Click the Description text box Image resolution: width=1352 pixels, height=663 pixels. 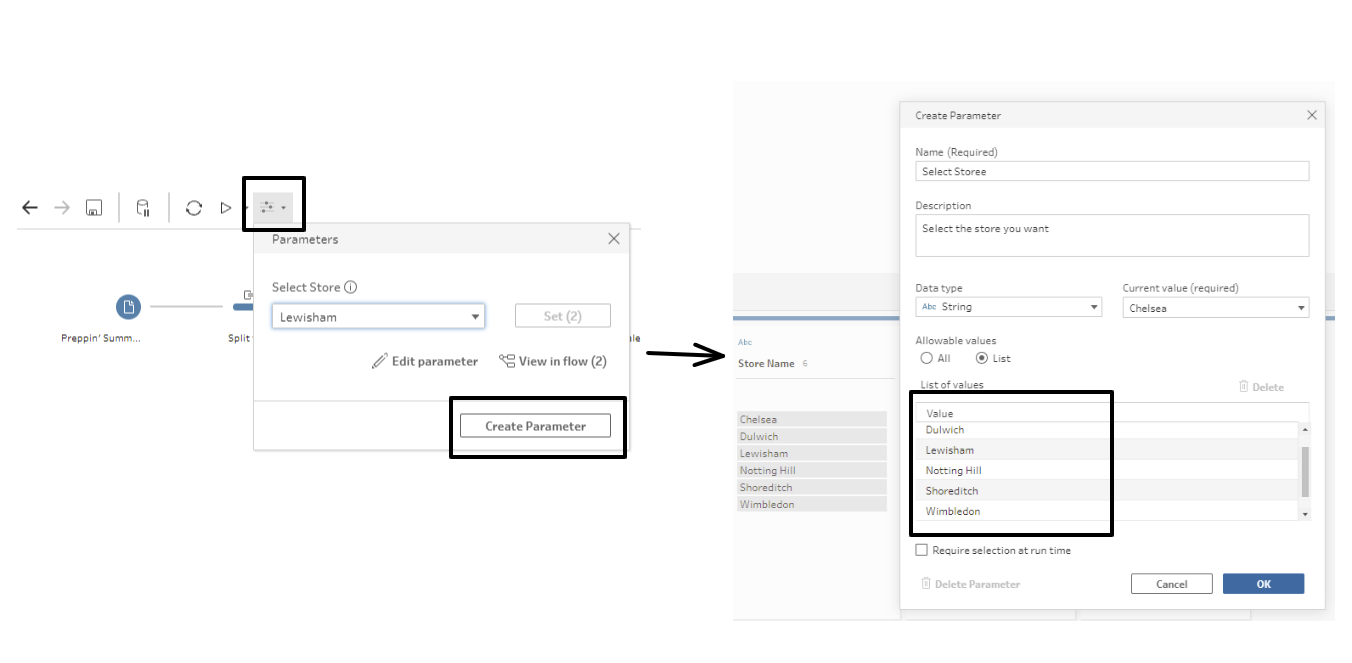point(1112,235)
